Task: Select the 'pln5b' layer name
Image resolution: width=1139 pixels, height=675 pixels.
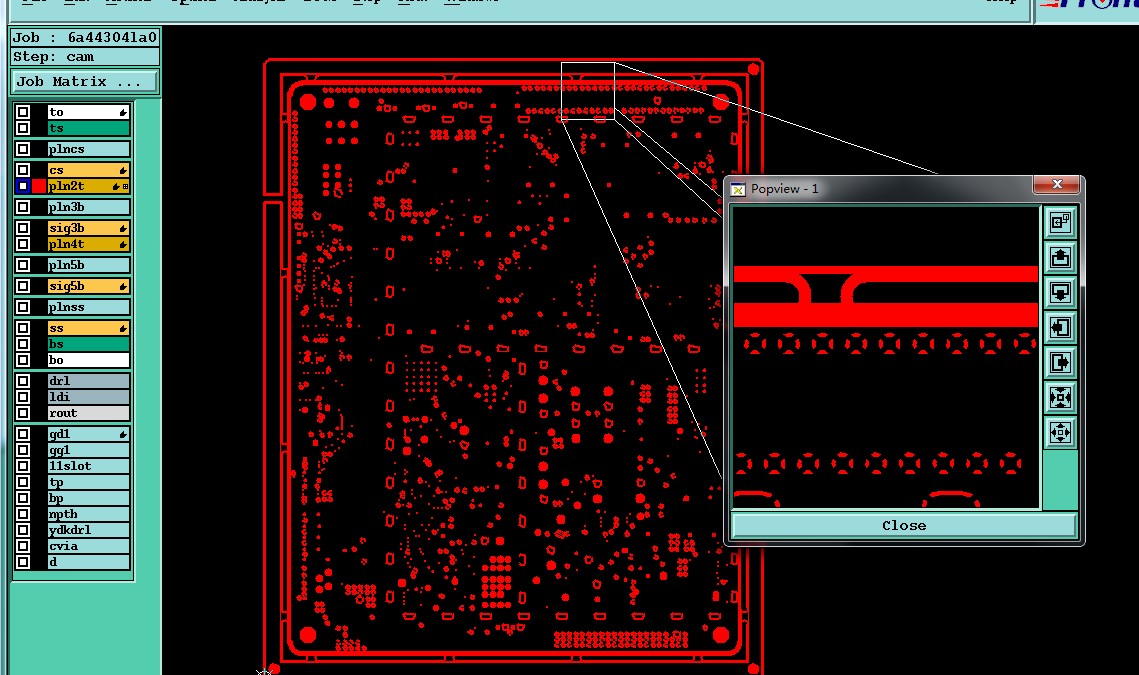Action: click(89, 265)
